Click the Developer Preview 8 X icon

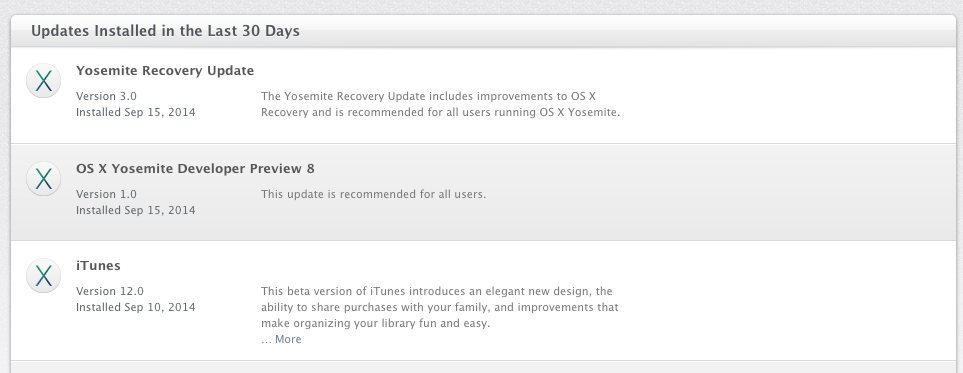(44, 178)
